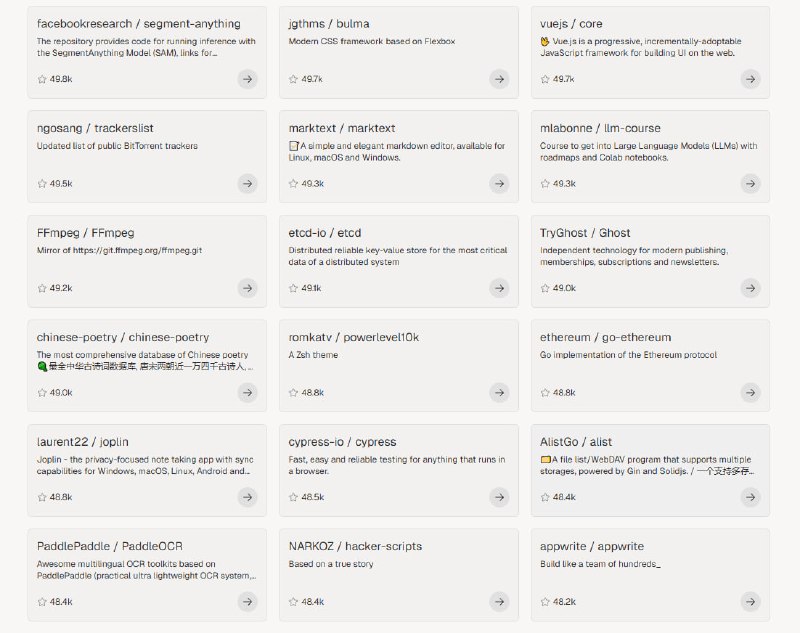The width and height of the screenshot is (800, 633).
Task: Click star icon on FFmpeg / FFmpeg card
Action: pos(42,288)
